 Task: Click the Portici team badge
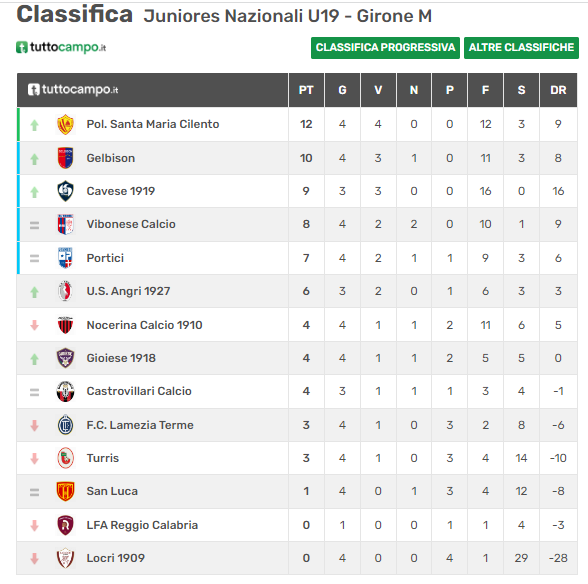click(x=65, y=258)
